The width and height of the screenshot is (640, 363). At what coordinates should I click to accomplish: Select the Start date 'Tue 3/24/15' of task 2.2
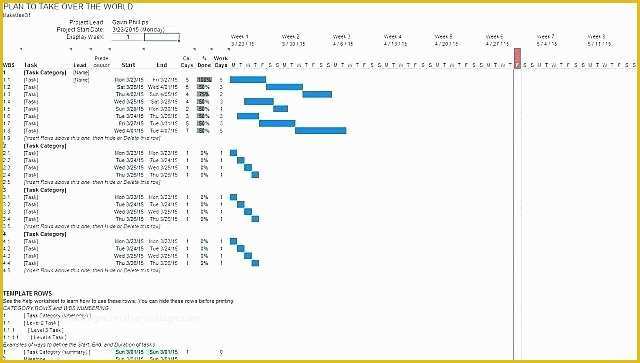[x=129, y=160]
